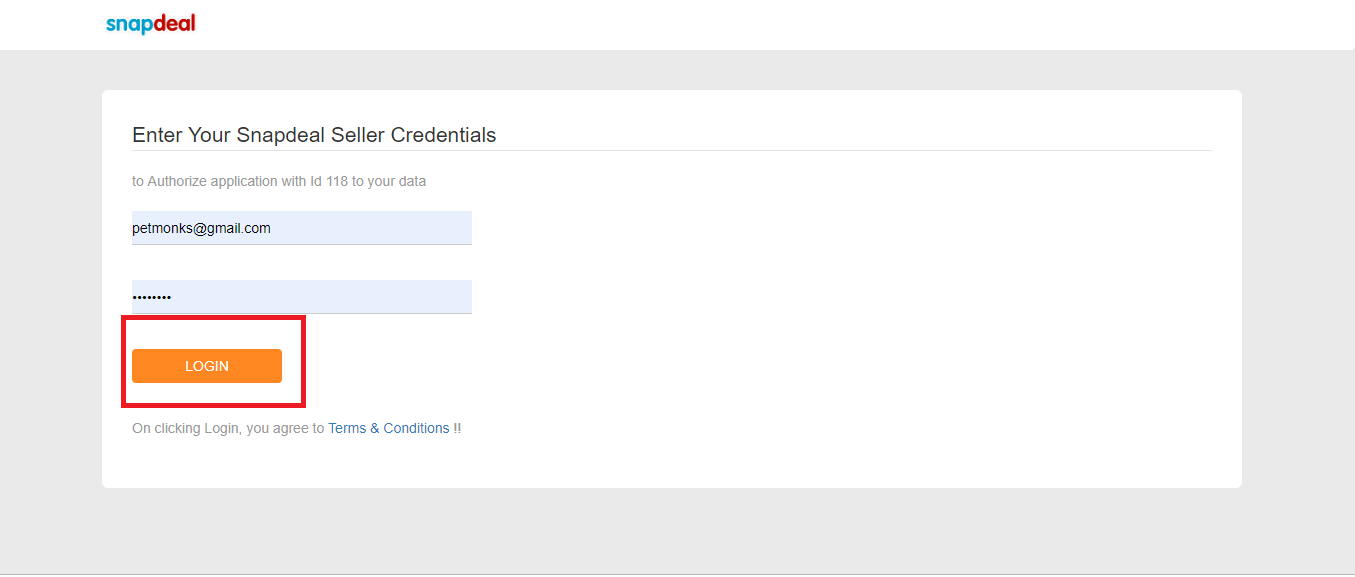Screen dimensions: 1355x577
Task: Click the 'to Authorize application with Id 118' text
Action: pos(279,181)
